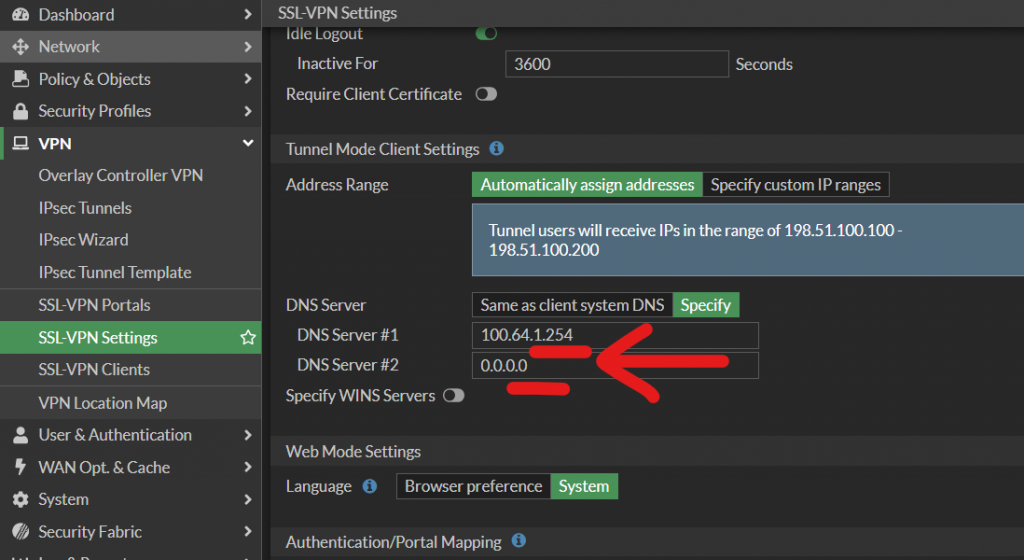Set Language to System
The image size is (1024, 560).
point(584,486)
